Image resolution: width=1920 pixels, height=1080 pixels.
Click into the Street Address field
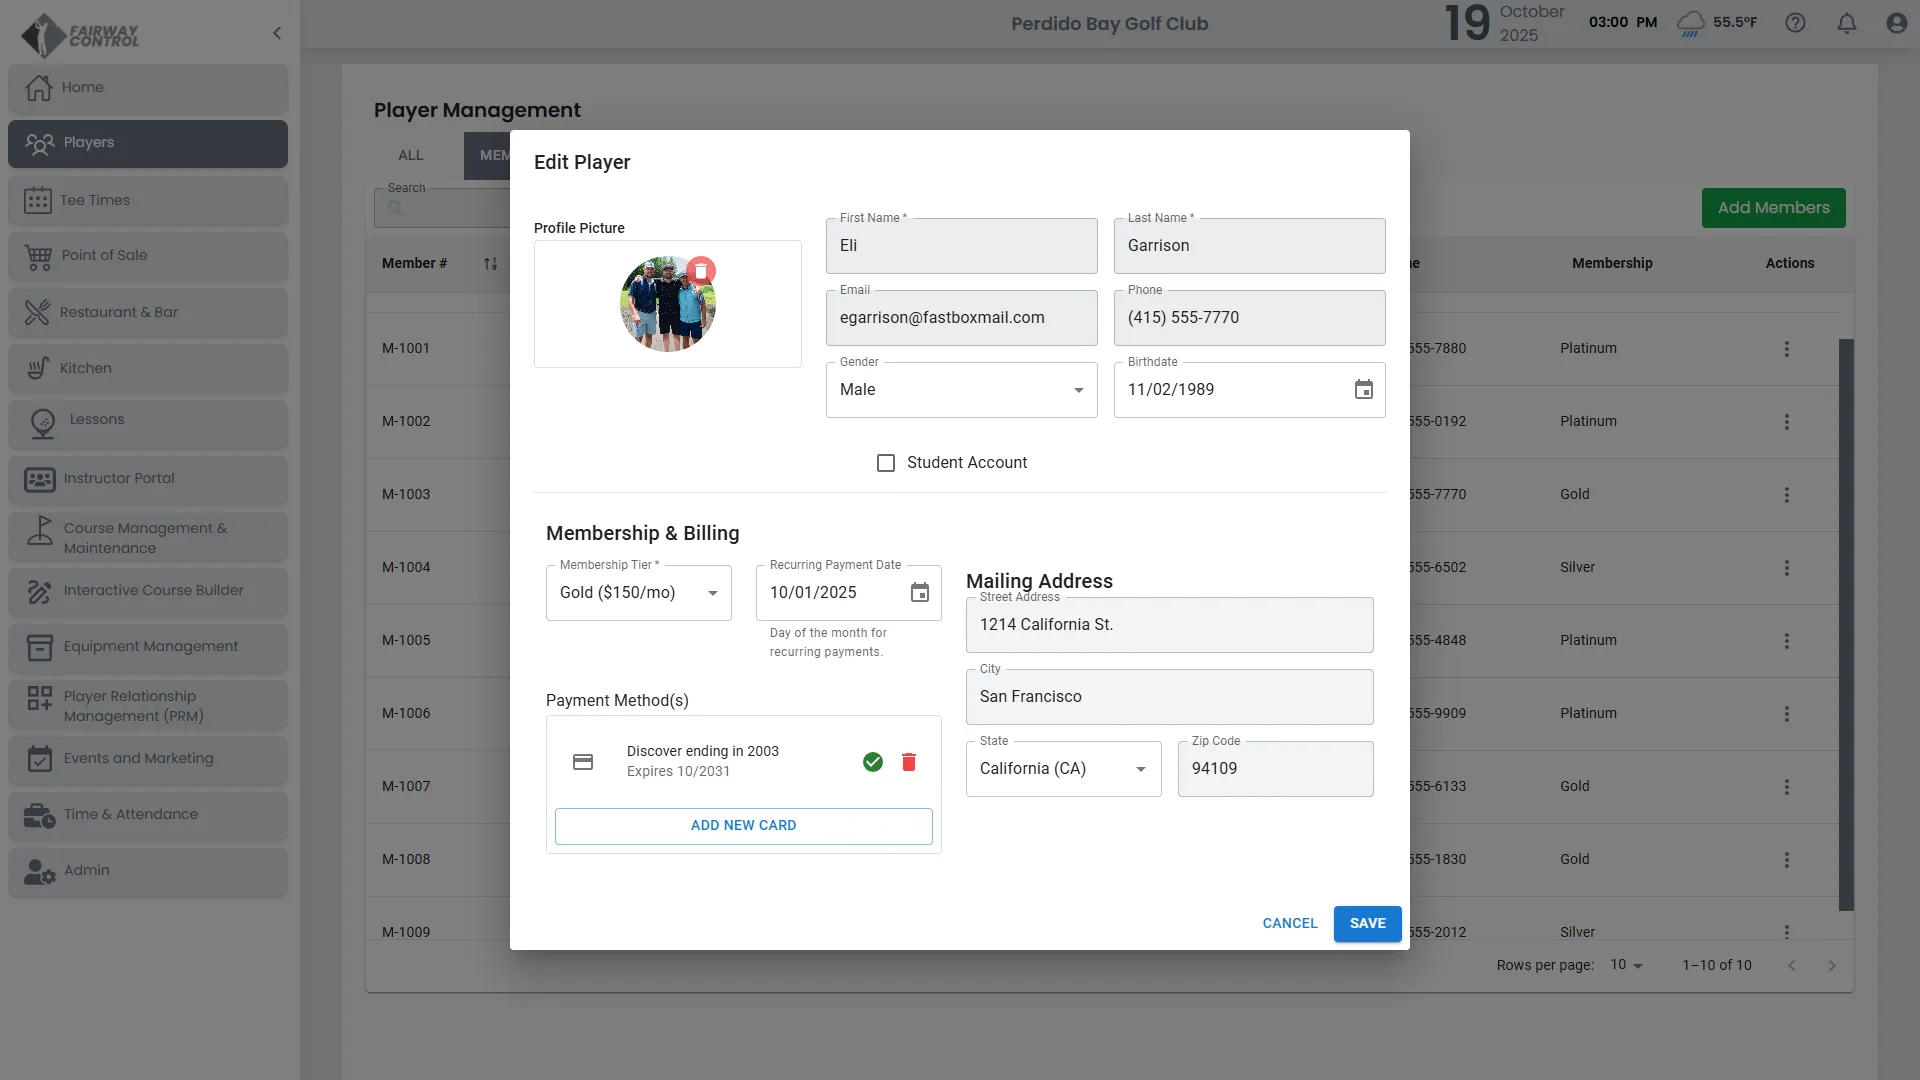tap(1169, 625)
